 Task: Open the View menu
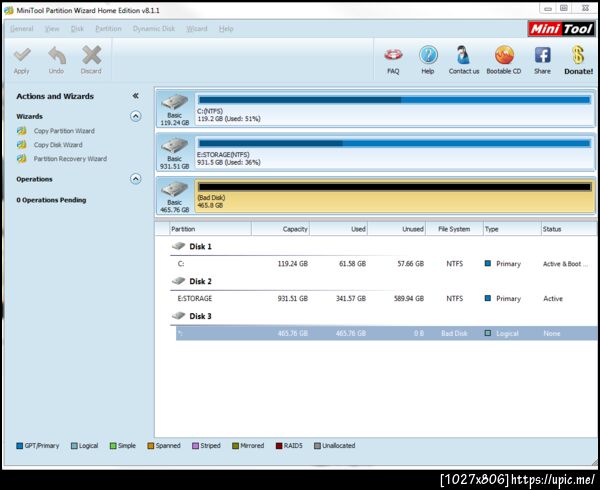(x=52, y=29)
